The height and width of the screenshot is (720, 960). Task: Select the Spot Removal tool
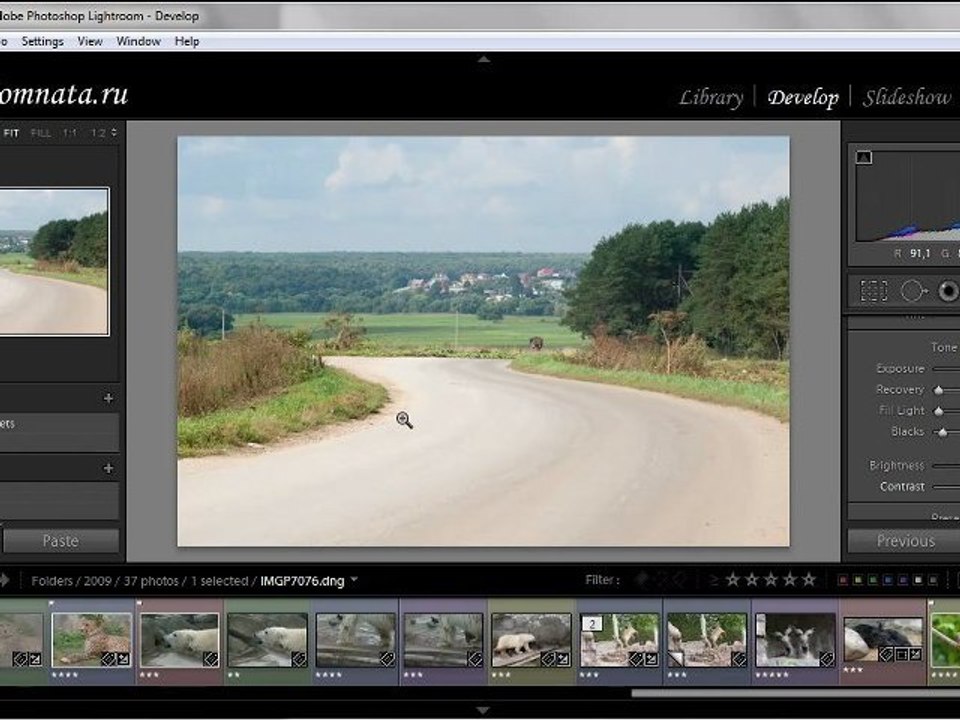pyautogui.click(x=914, y=291)
